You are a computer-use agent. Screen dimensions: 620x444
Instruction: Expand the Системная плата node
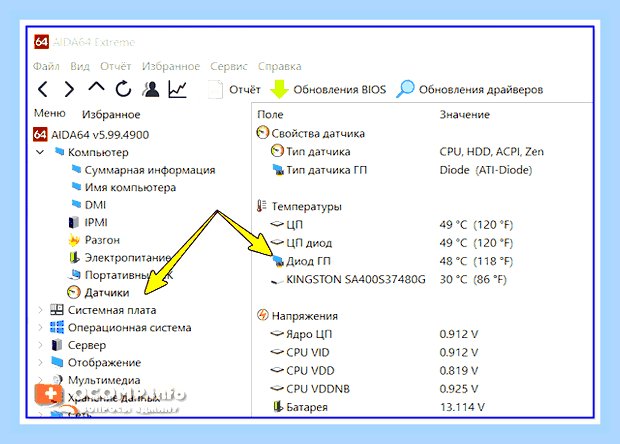tap(40, 310)
